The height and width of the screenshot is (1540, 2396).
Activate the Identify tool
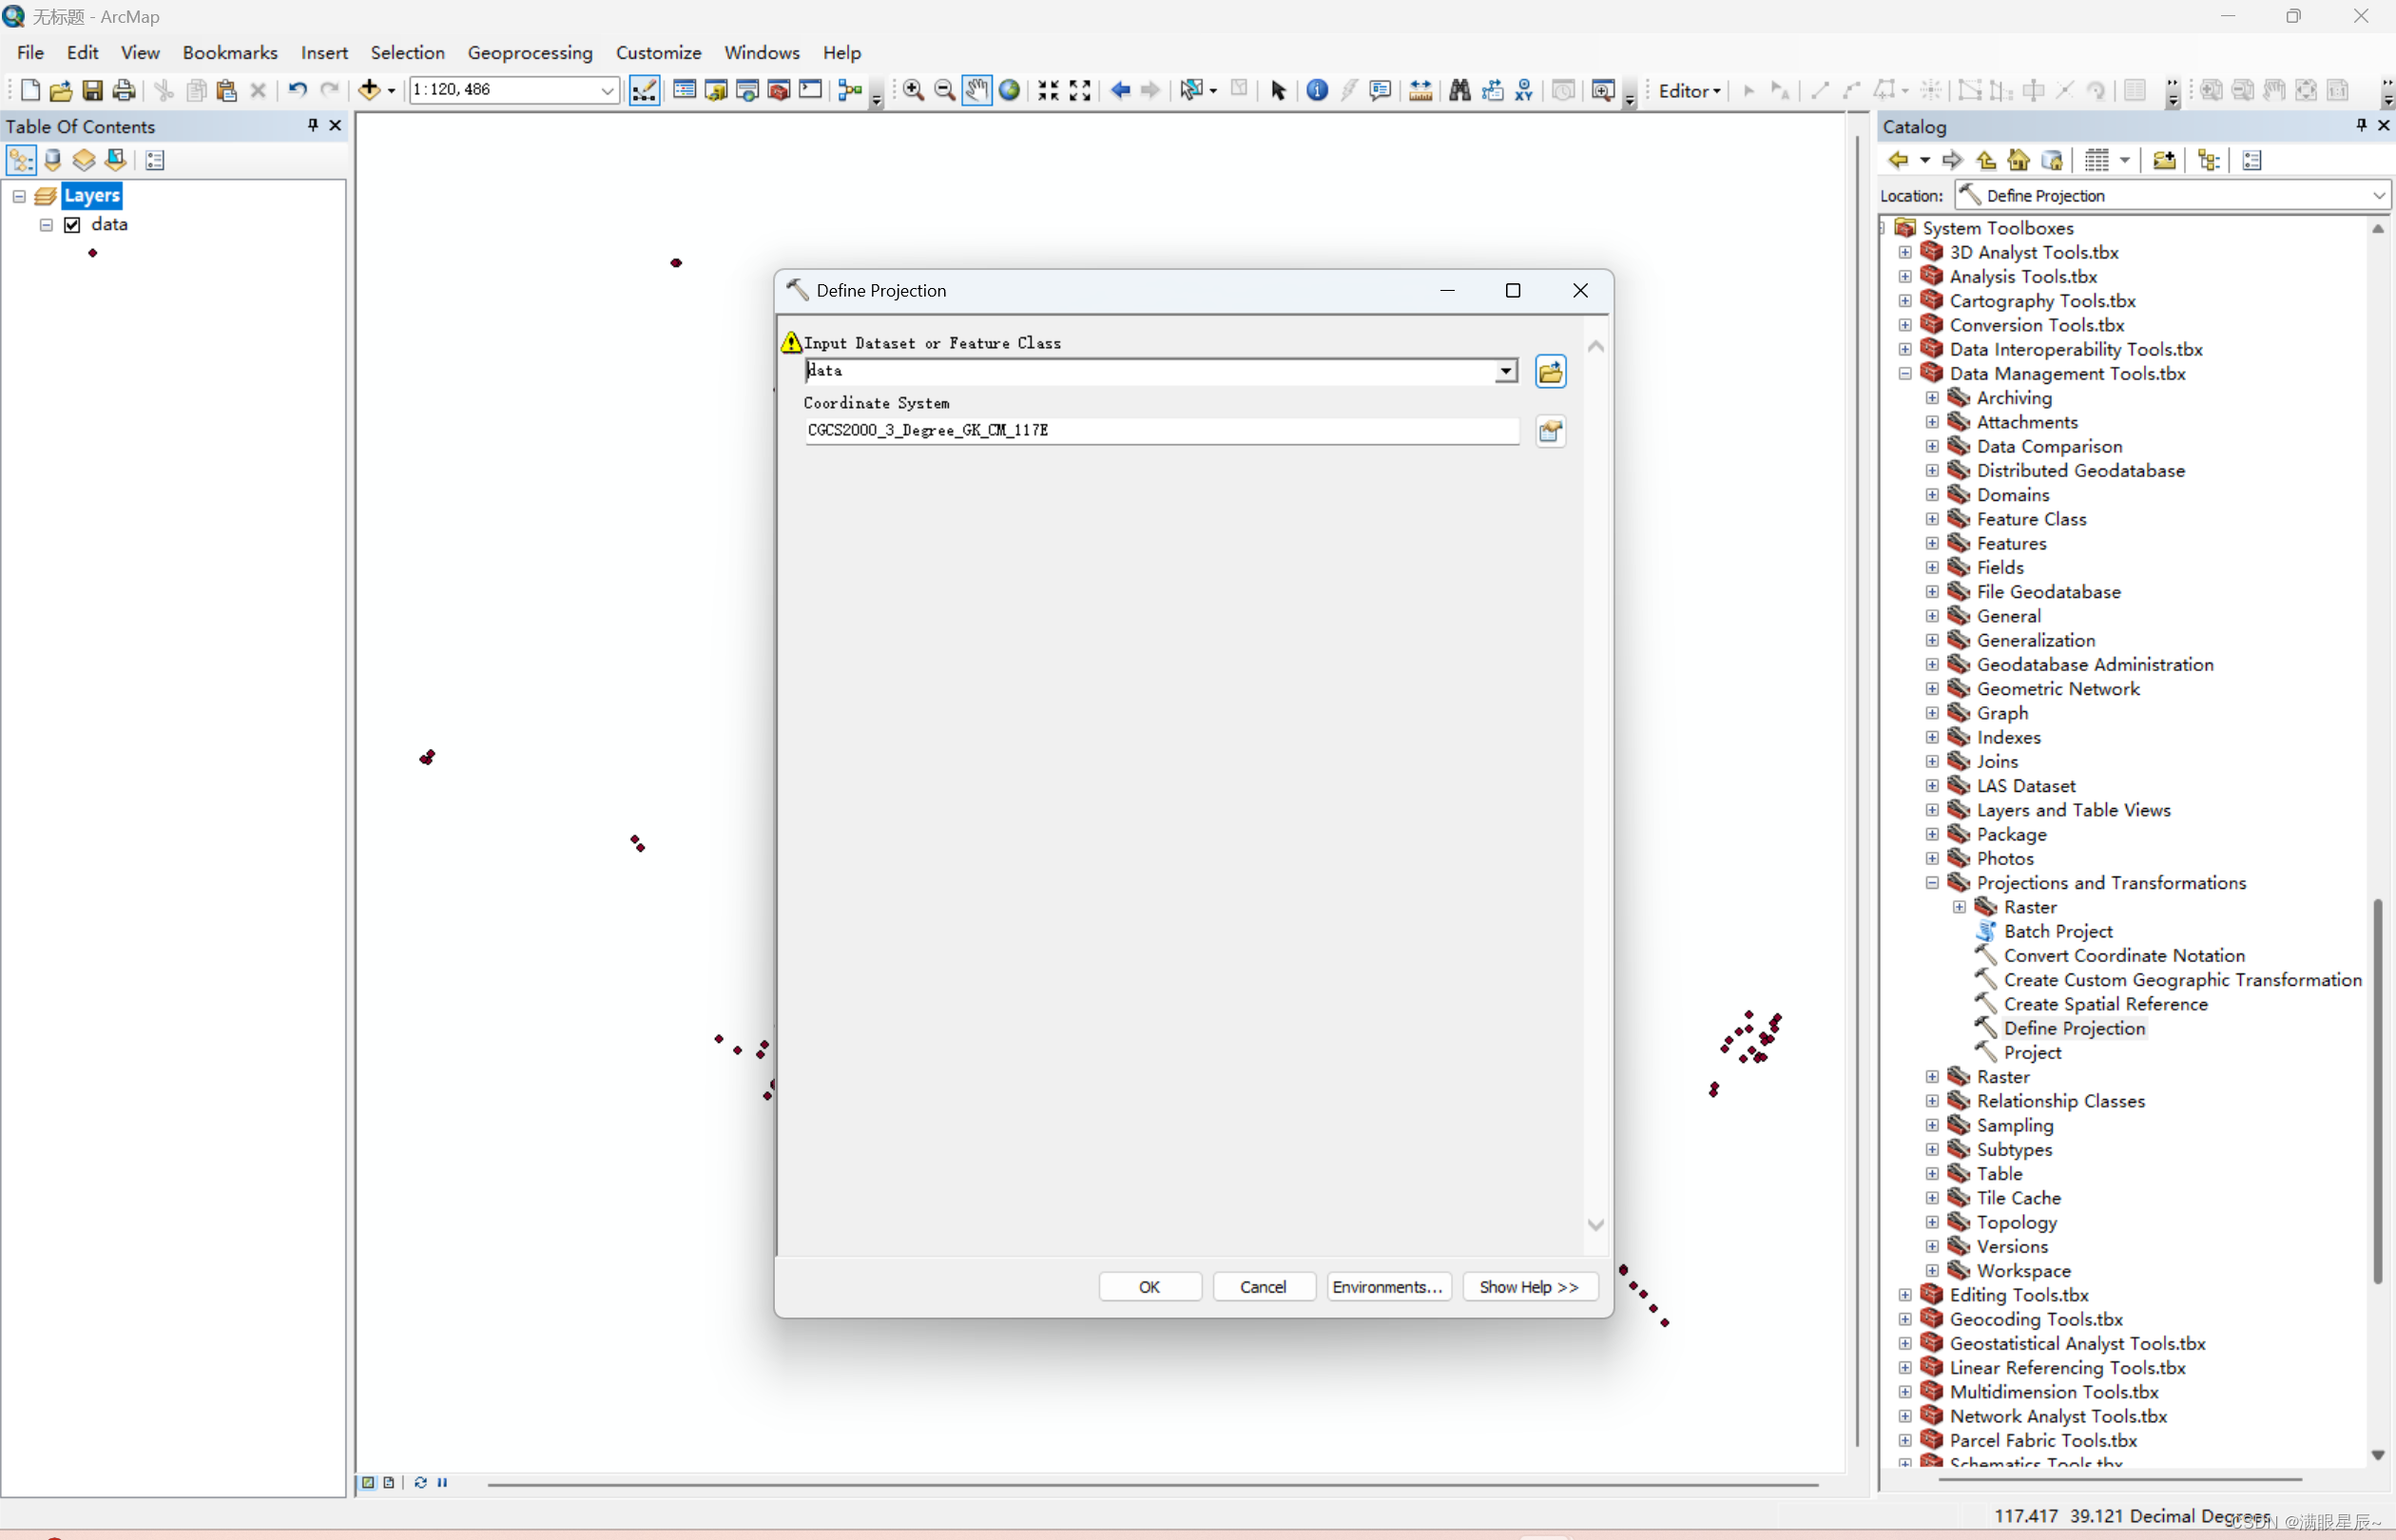[1317, 90]
